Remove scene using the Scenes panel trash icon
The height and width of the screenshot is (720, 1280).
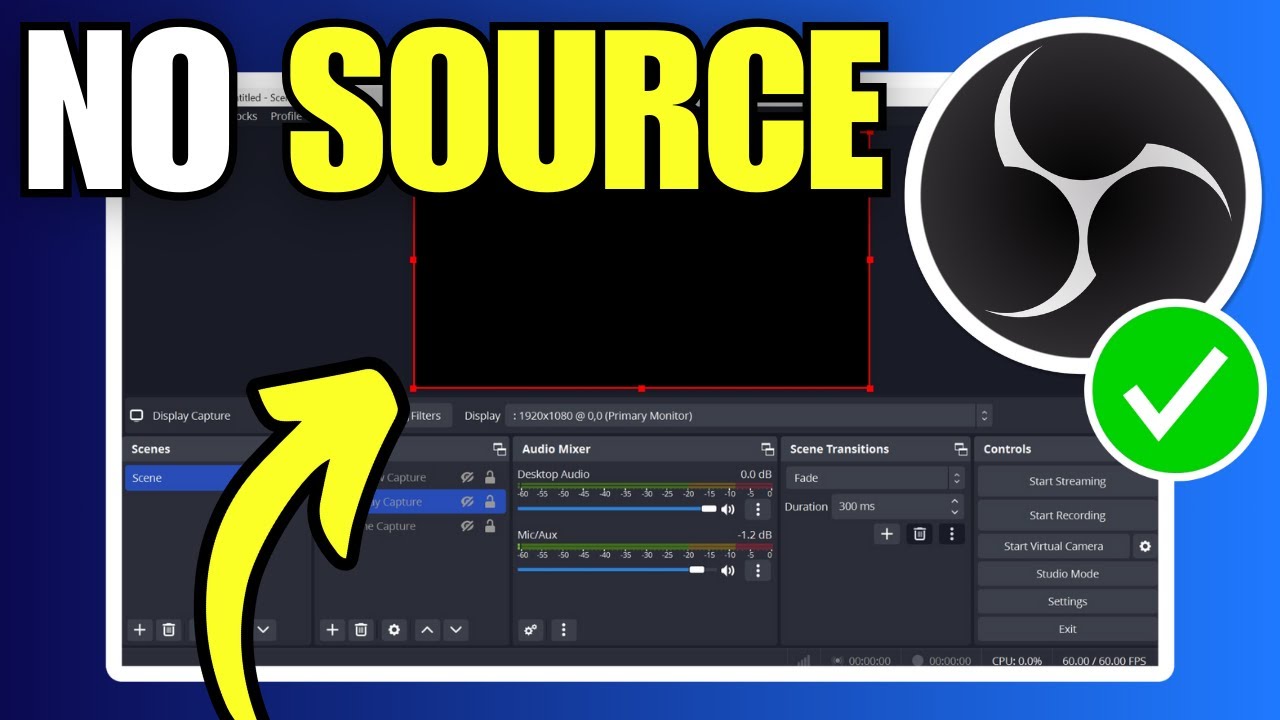(169, 629)
